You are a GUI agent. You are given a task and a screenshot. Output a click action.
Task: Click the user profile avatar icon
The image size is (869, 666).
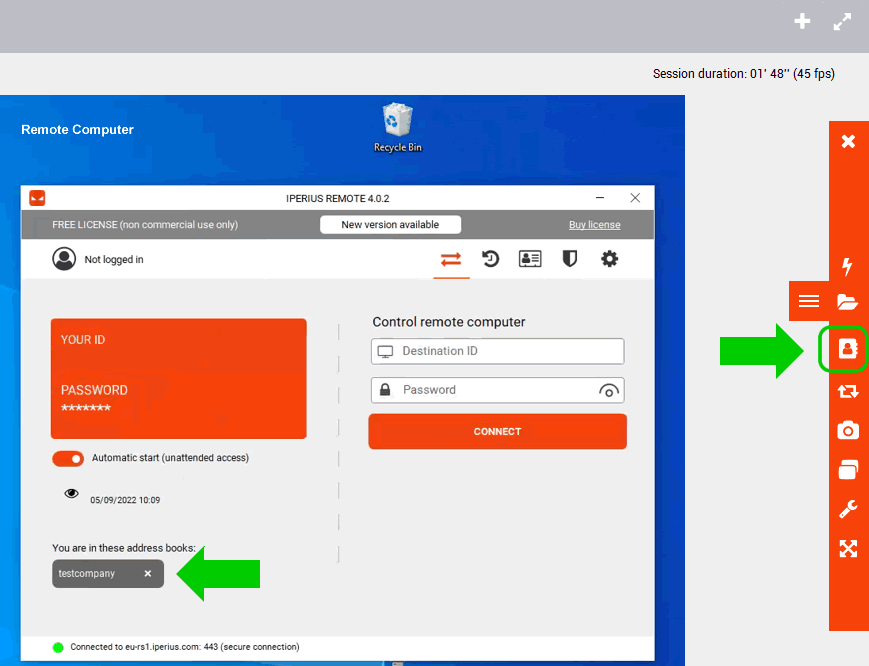[64, 259]
